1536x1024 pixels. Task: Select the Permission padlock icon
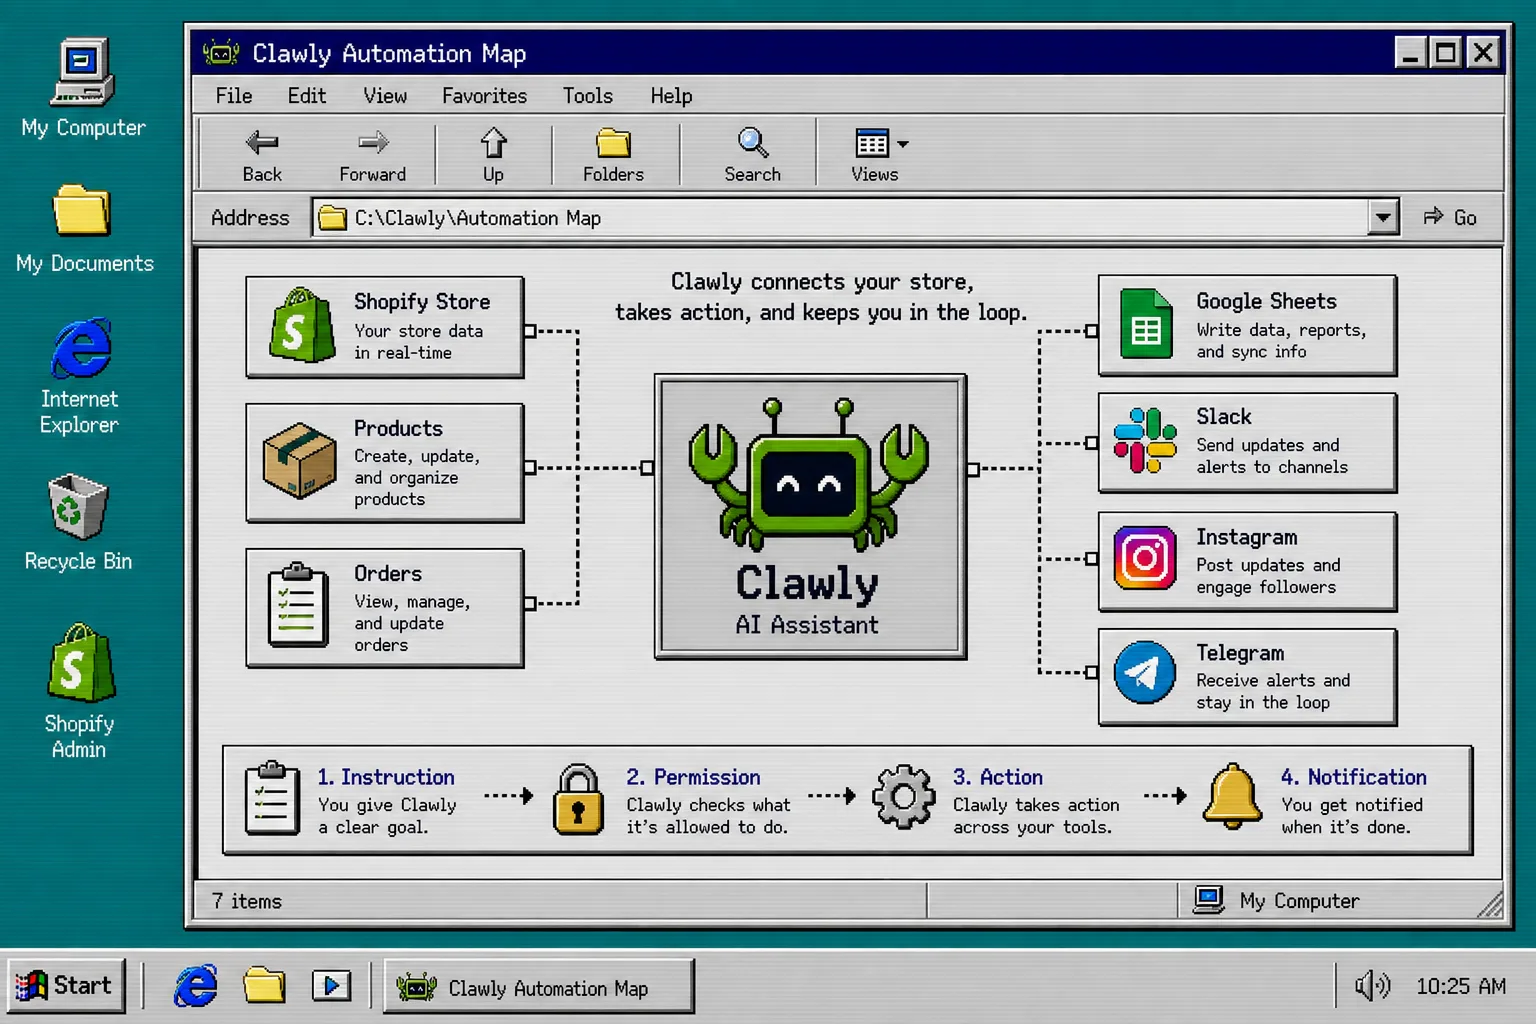[x=578, y=799]
